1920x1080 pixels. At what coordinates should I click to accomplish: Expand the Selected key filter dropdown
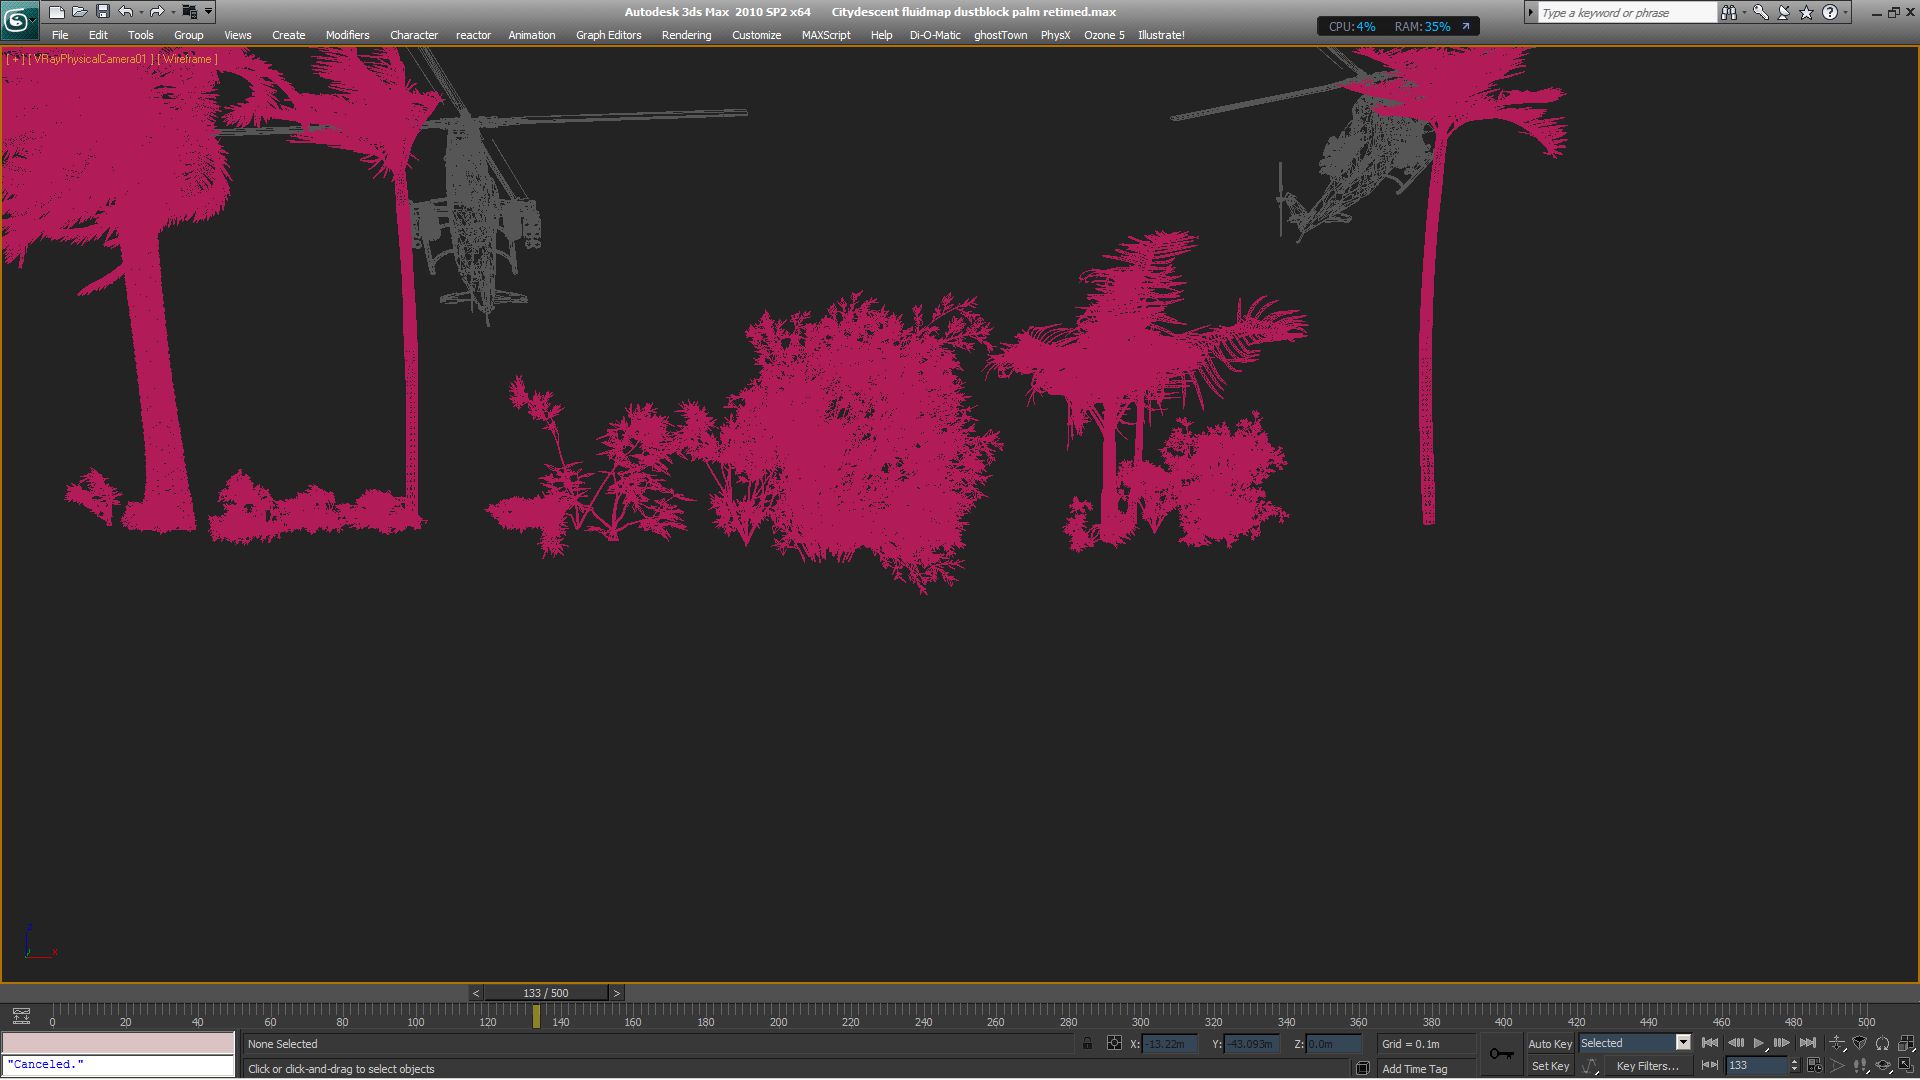pos(1683,1043)
